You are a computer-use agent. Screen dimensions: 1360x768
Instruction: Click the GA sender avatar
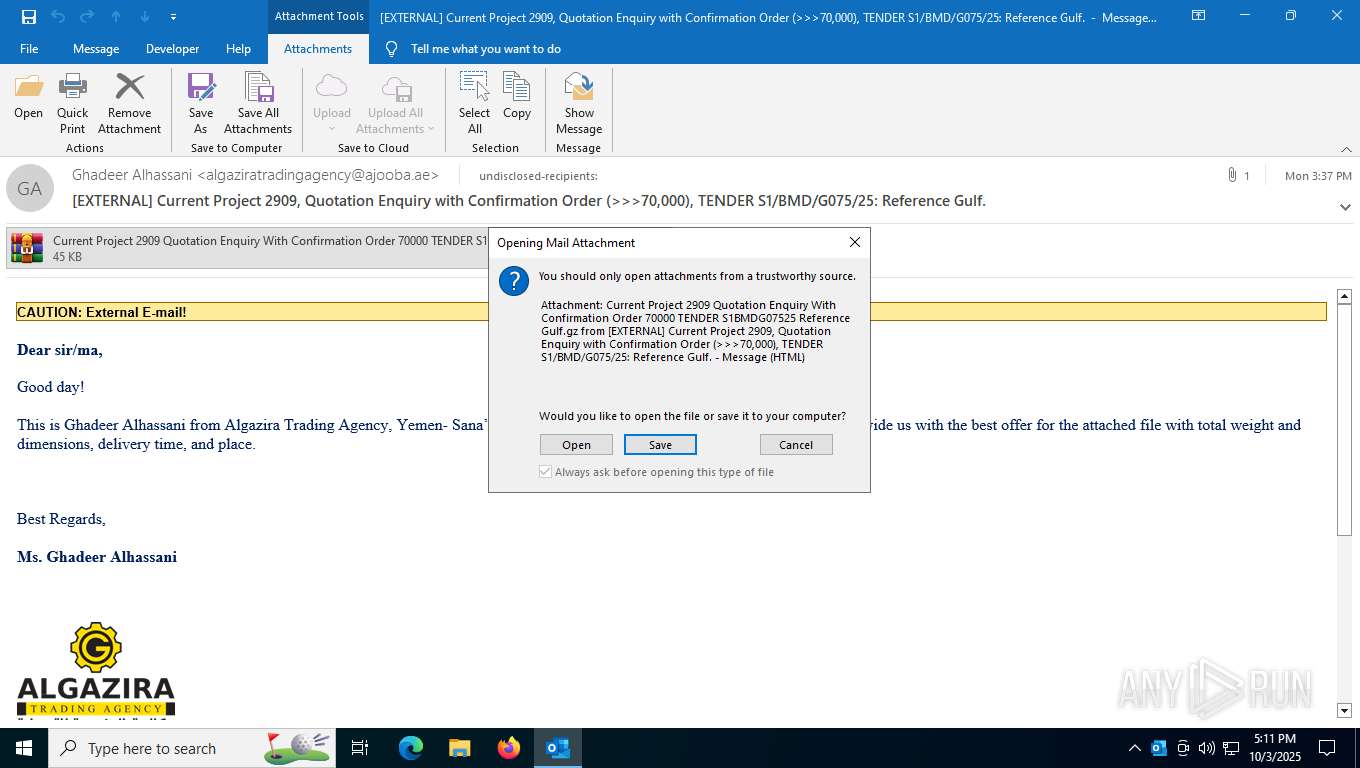tap(30, 188)
